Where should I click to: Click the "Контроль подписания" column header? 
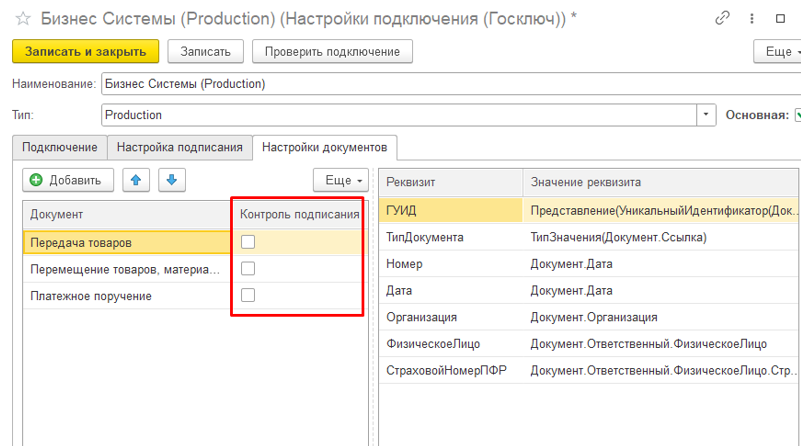click(300, 215)
